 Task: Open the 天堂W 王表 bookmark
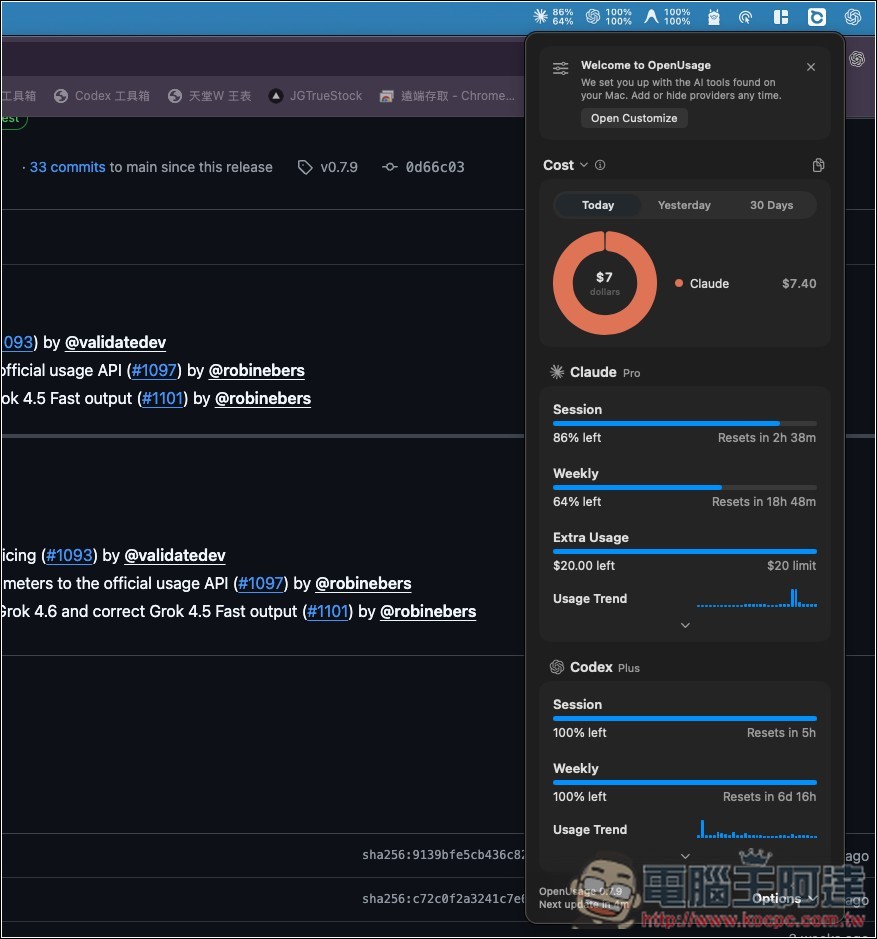click(x=209, y=96)
